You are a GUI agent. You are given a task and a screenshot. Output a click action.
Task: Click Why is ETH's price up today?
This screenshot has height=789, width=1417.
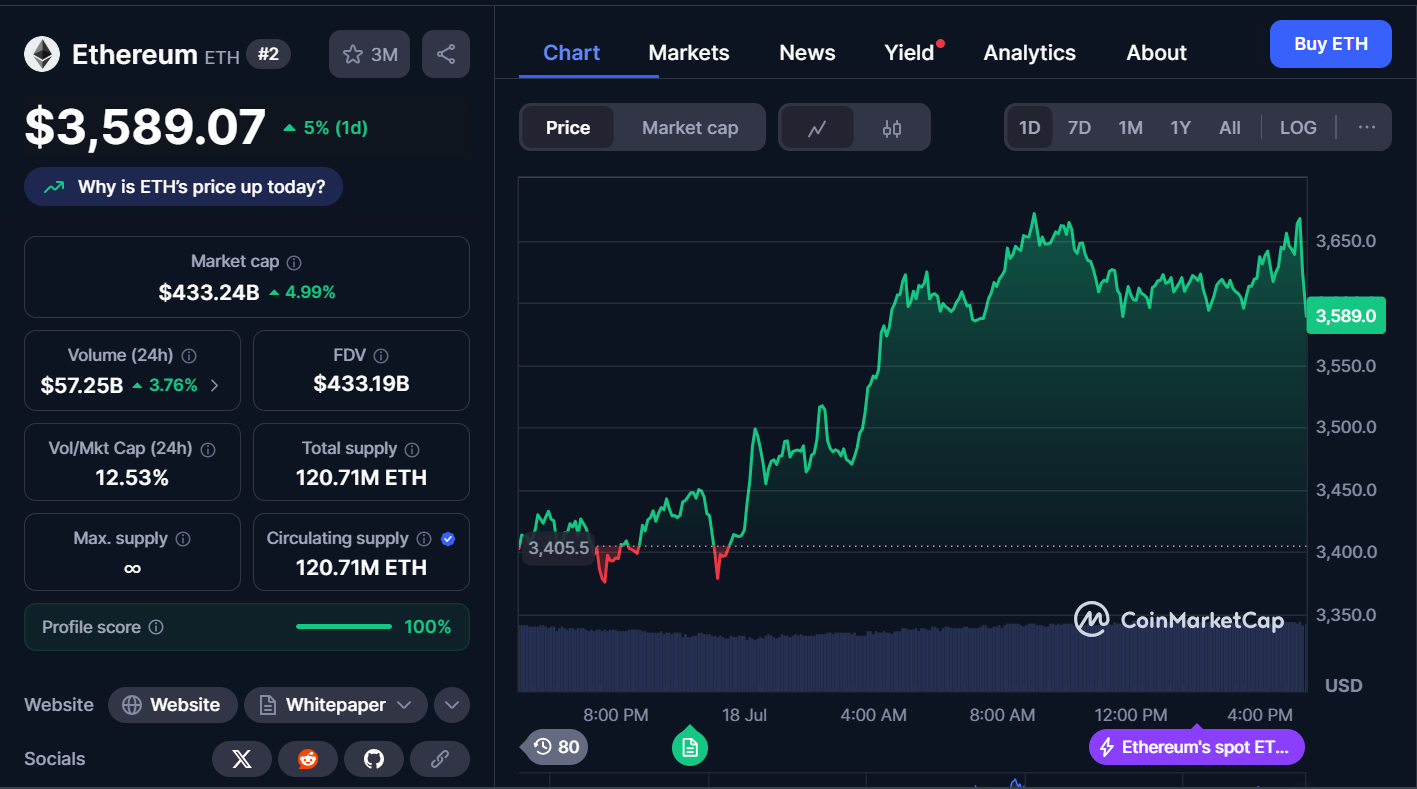pyautogui.click(x=183, y=187)
